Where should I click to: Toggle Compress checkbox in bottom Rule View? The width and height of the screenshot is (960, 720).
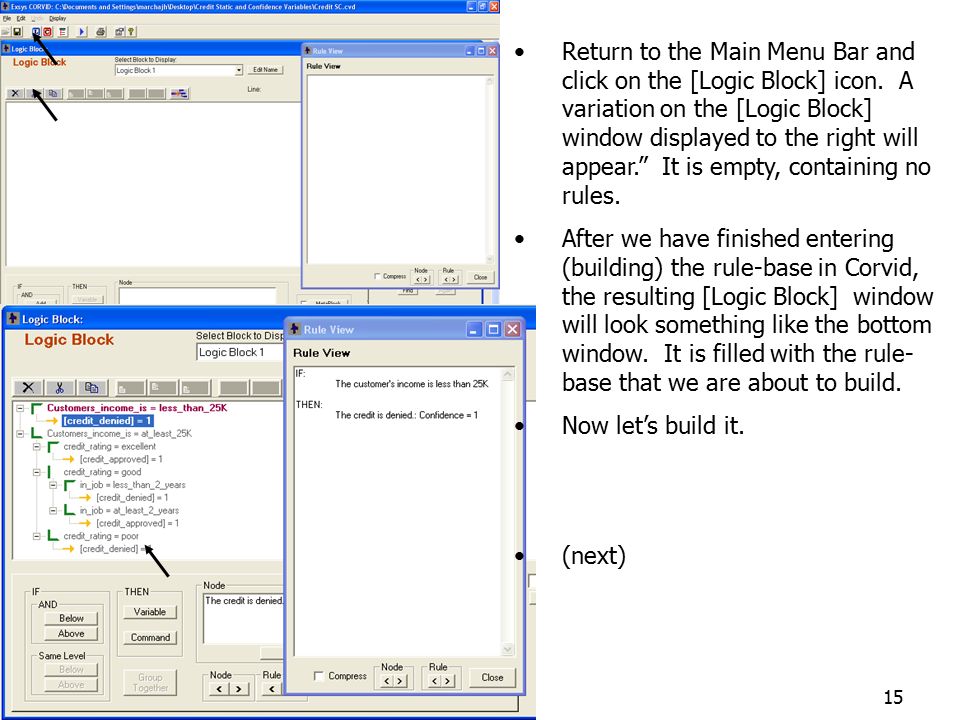point(318,676)
